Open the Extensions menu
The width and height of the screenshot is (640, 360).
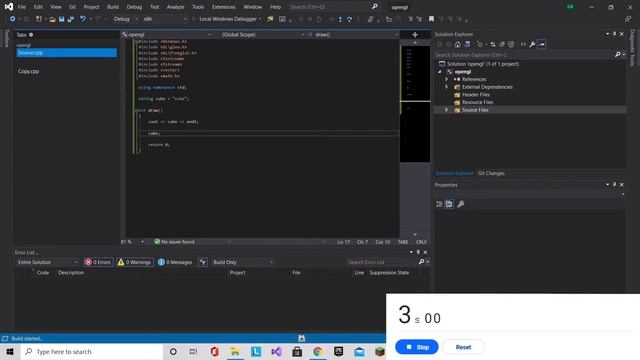224,7
